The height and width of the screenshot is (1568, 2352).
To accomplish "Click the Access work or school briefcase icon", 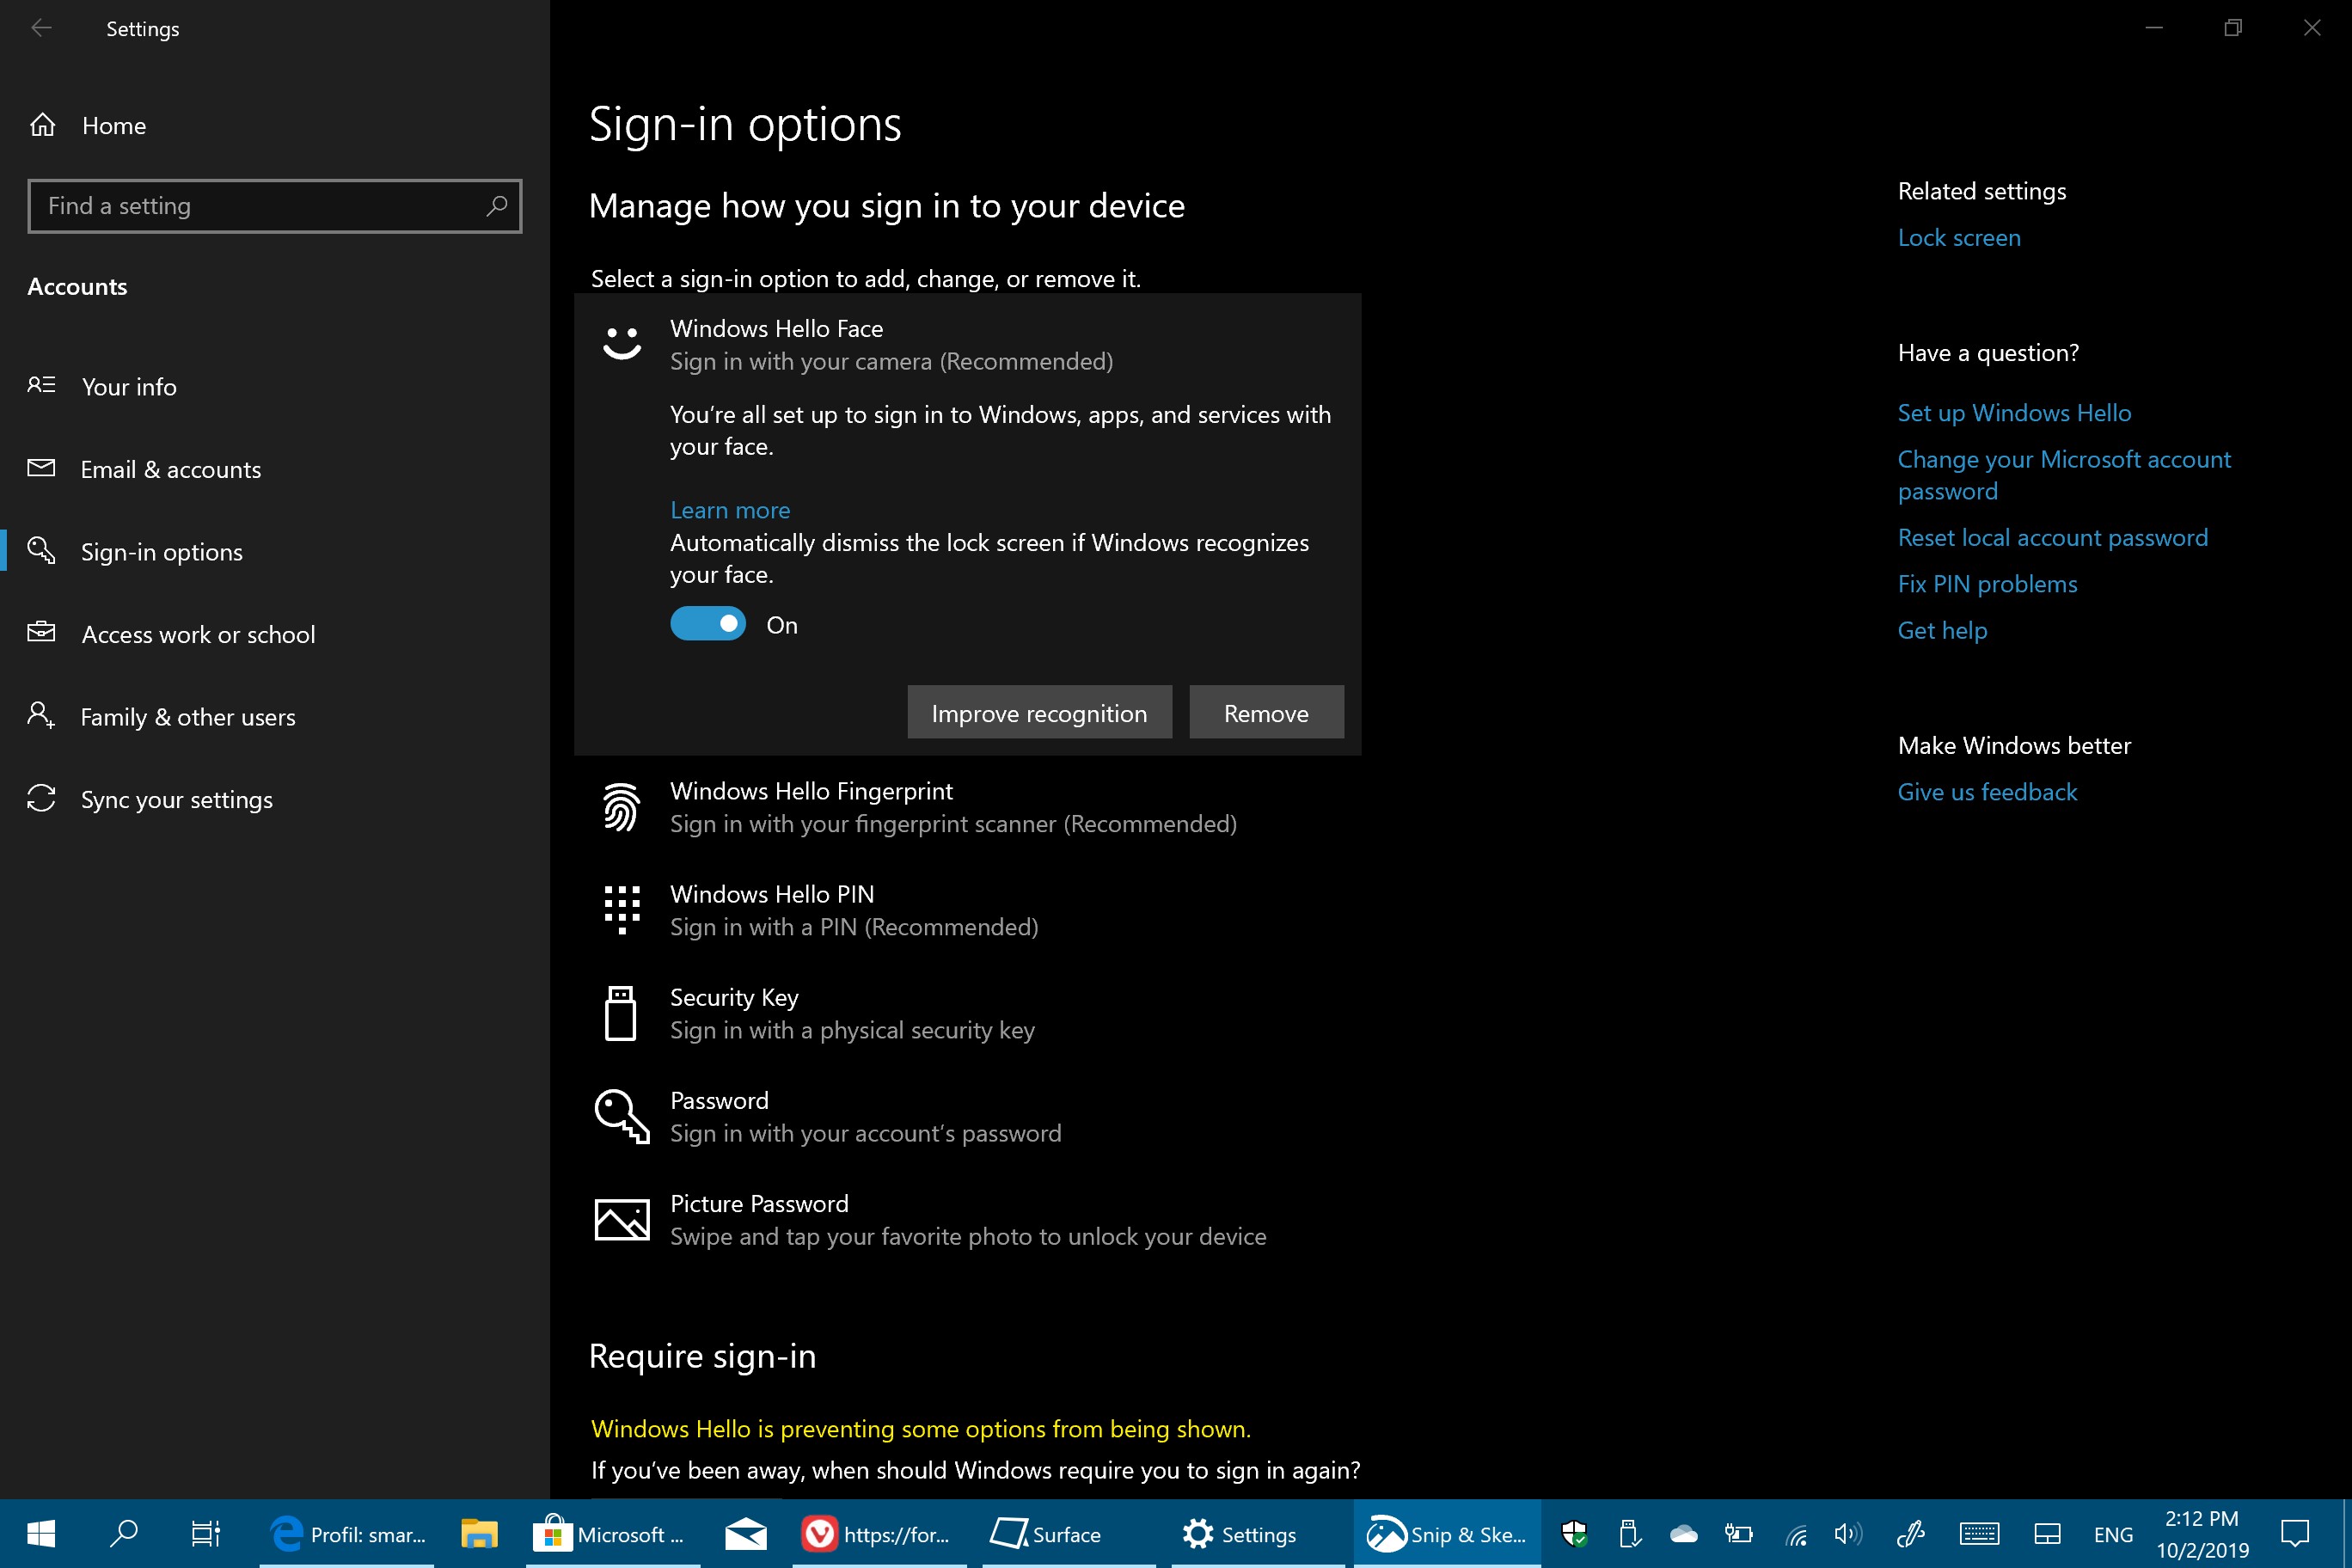I will click(41, 632).
